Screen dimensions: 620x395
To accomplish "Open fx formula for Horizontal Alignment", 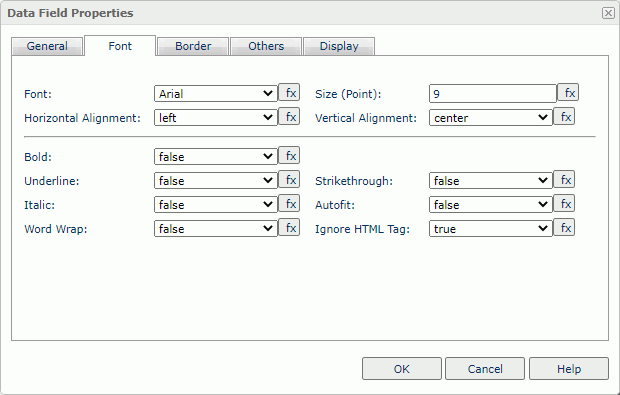I will 289,117.
